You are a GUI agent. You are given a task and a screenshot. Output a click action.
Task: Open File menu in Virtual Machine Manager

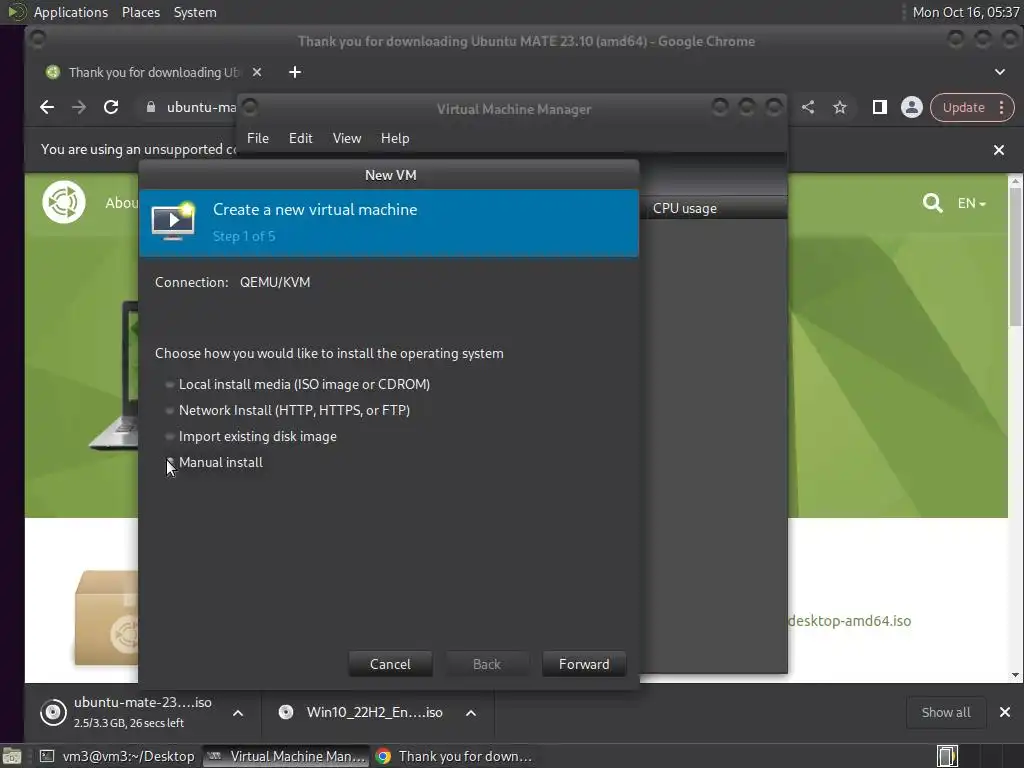coord(258,138)
